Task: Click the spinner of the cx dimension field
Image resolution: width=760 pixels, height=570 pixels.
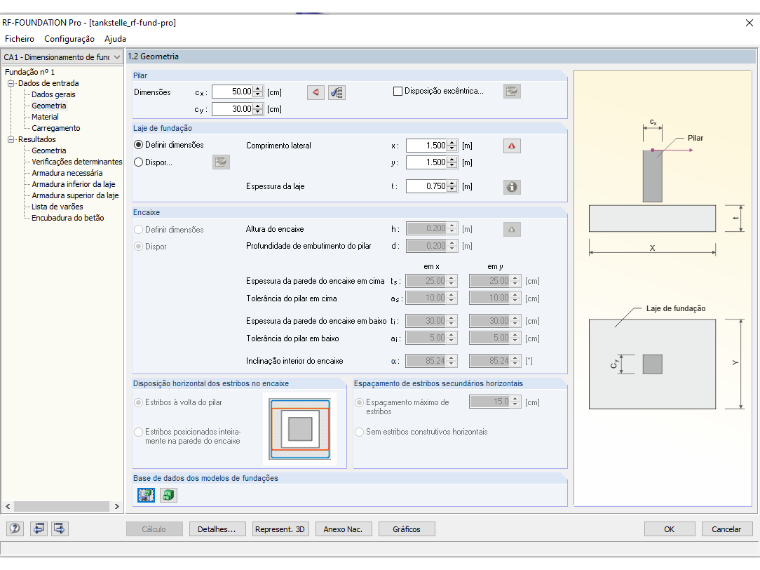Action: (258, 92)
